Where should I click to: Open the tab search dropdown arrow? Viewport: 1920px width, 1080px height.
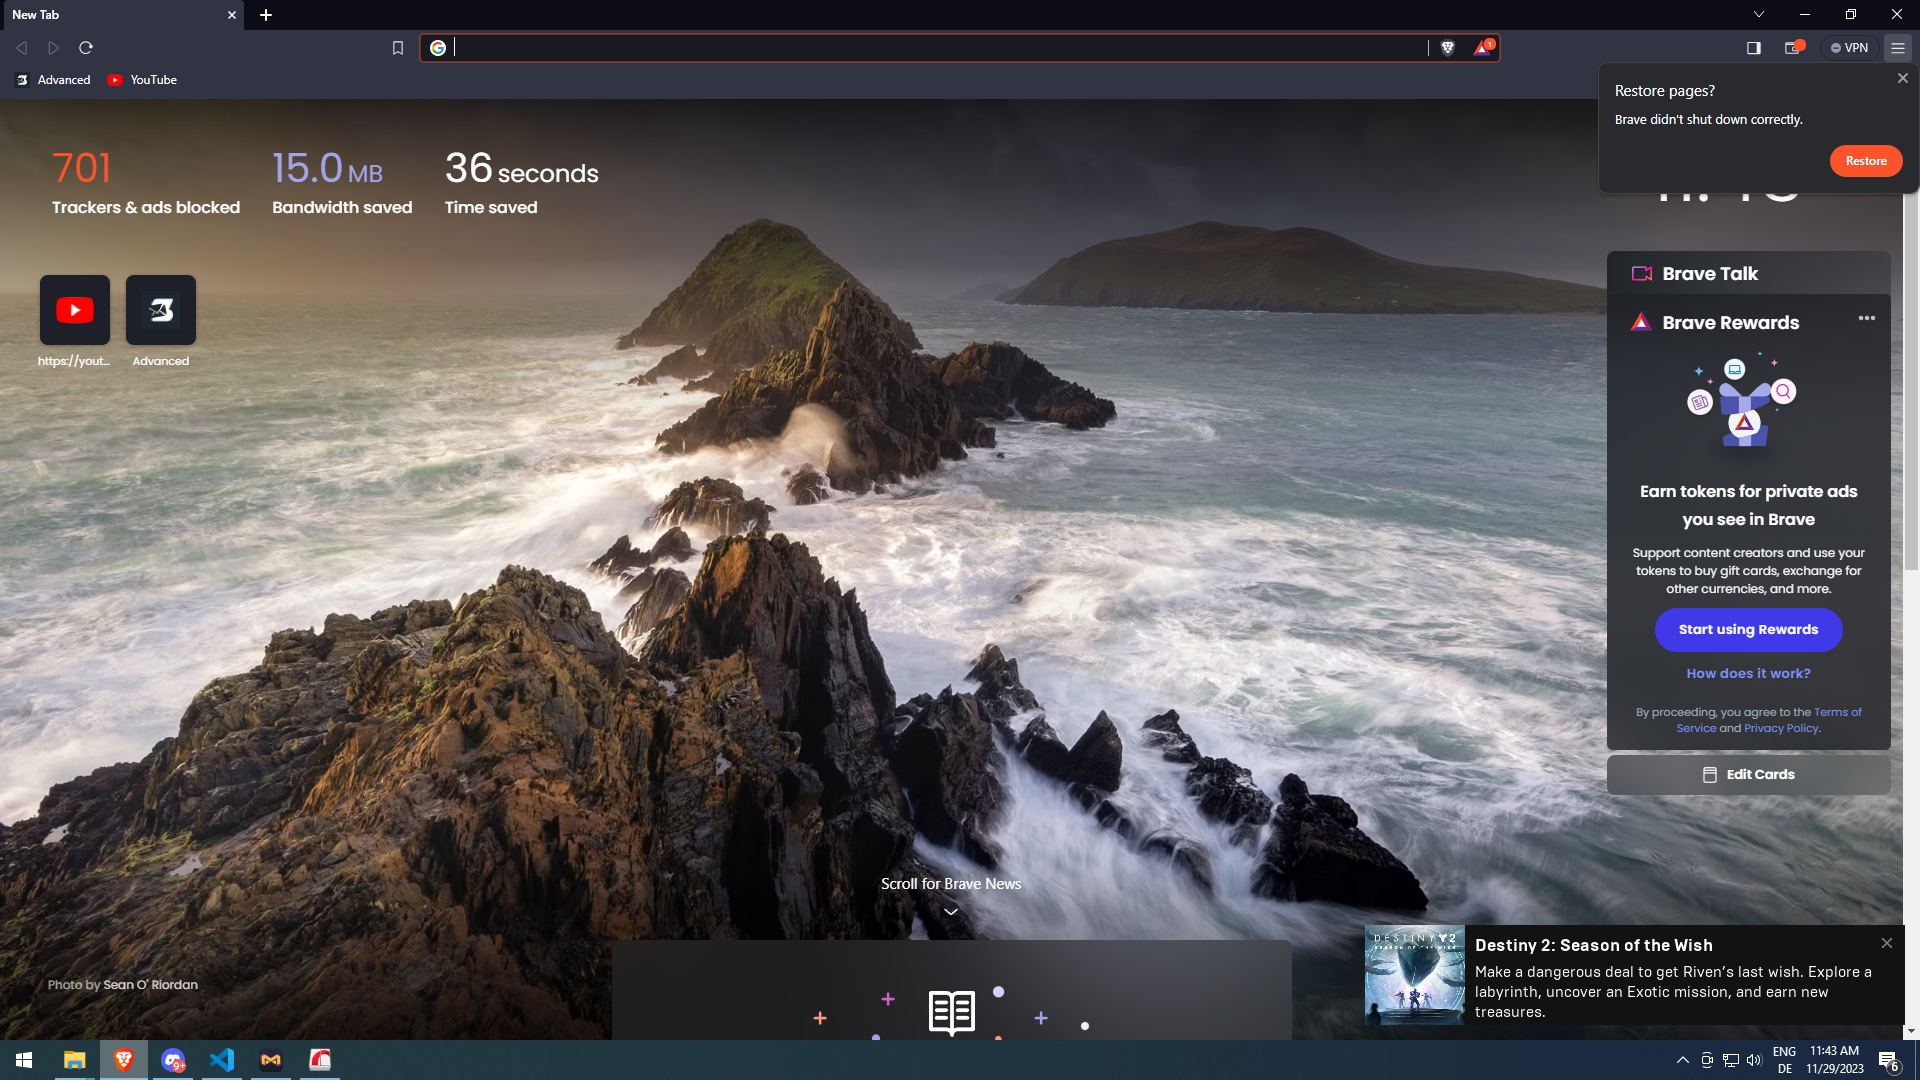(1758, 14)
